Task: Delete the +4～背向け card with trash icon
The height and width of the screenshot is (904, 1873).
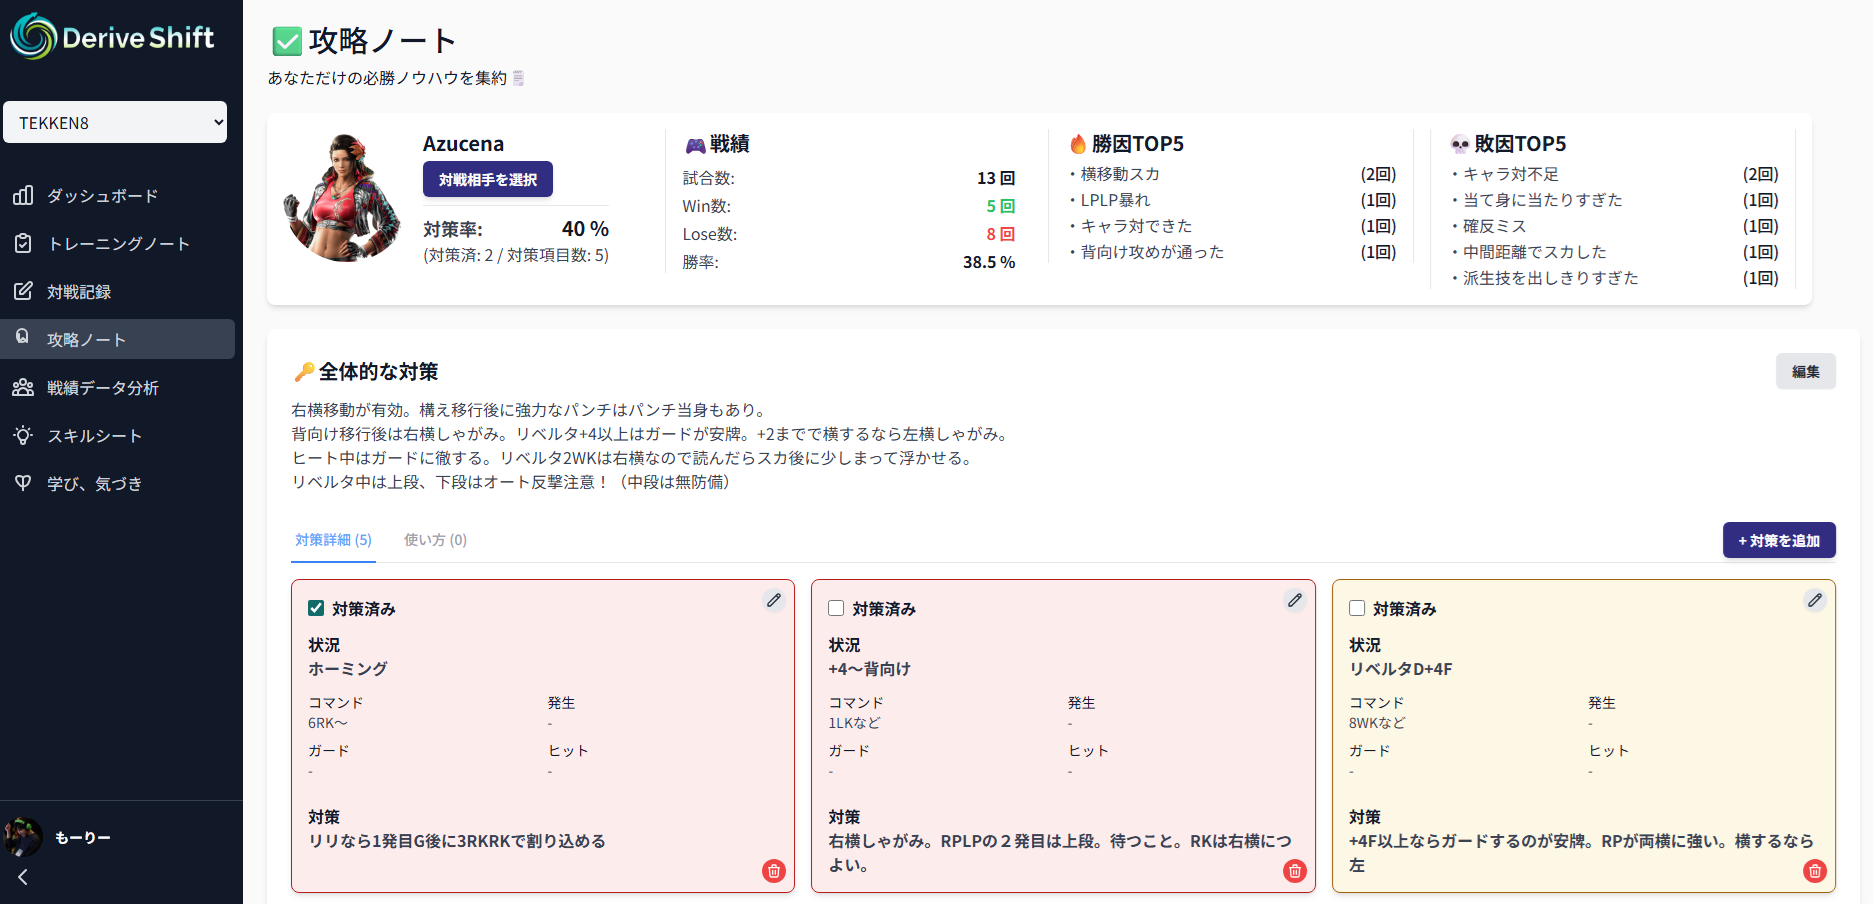Action: pos(1294,871)
